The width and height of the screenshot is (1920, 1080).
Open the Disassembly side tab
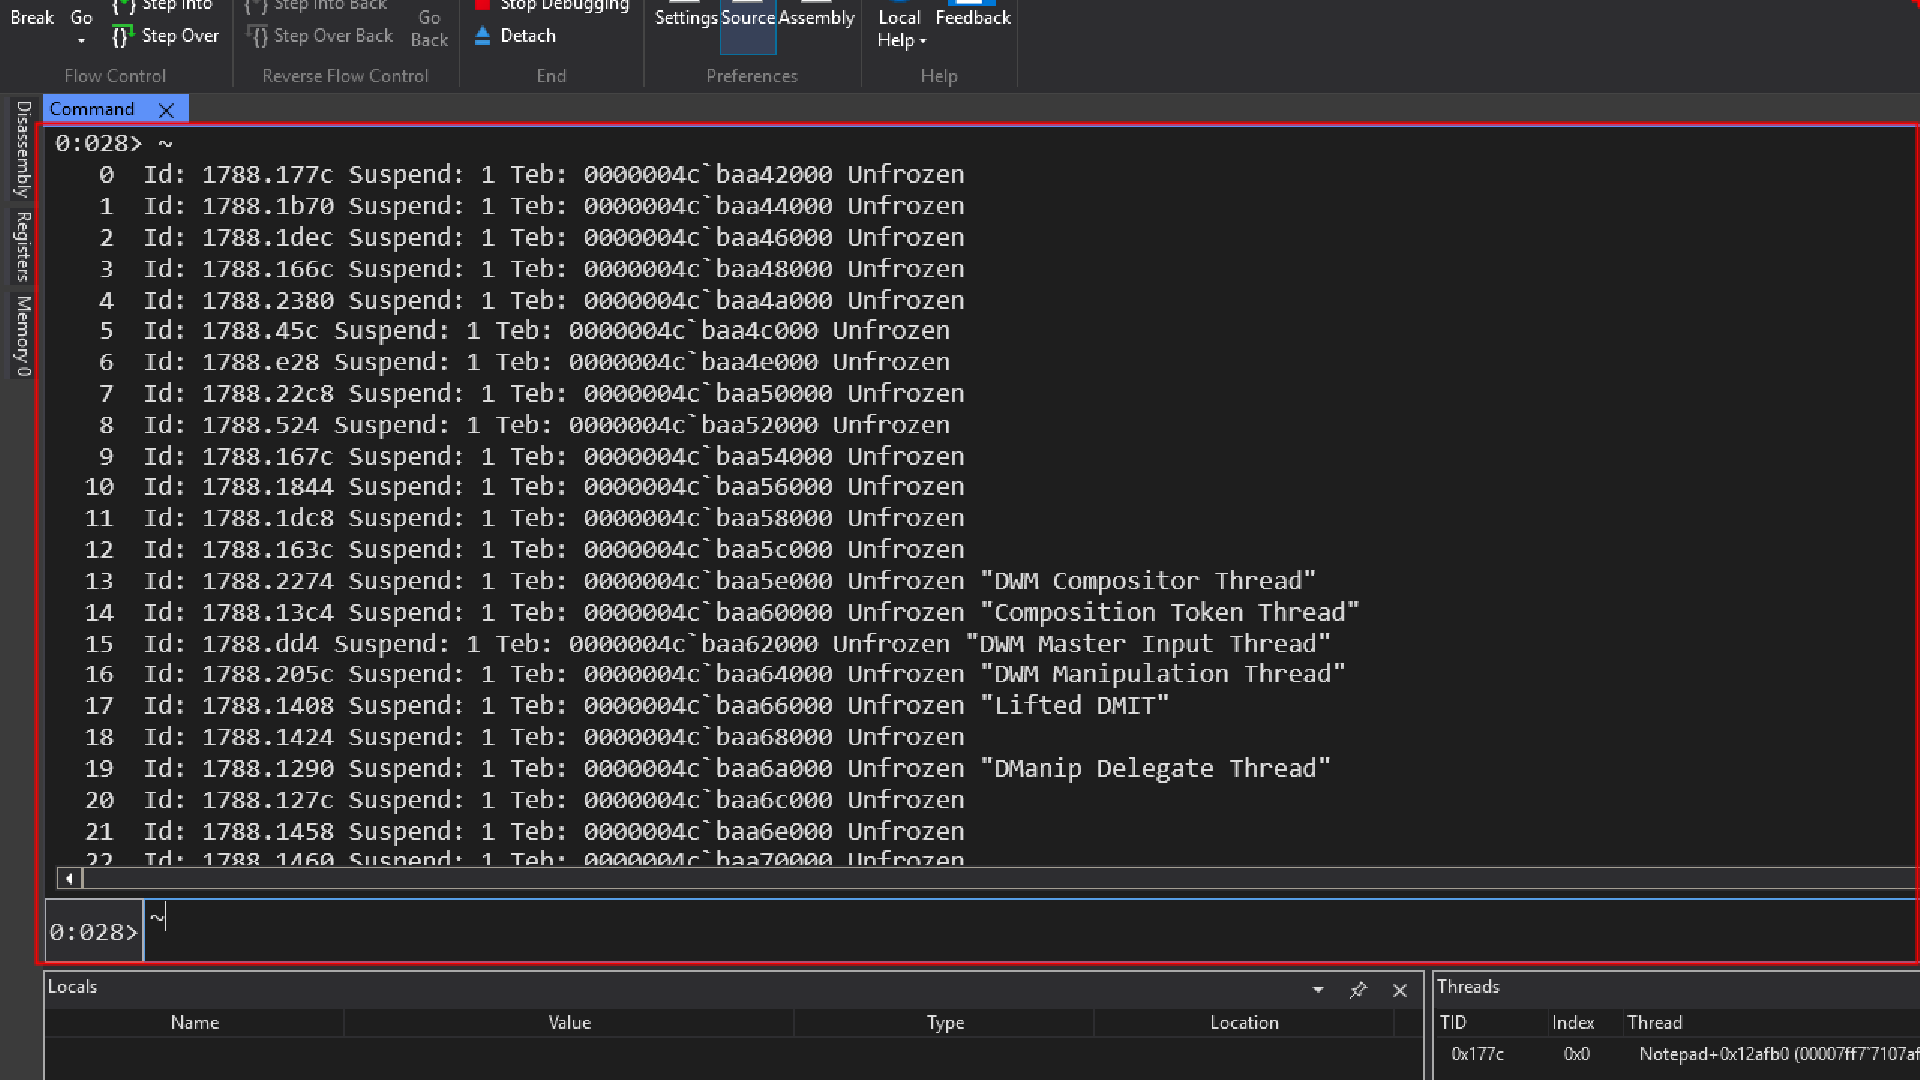pyautogui.click(x=23, y=148)
